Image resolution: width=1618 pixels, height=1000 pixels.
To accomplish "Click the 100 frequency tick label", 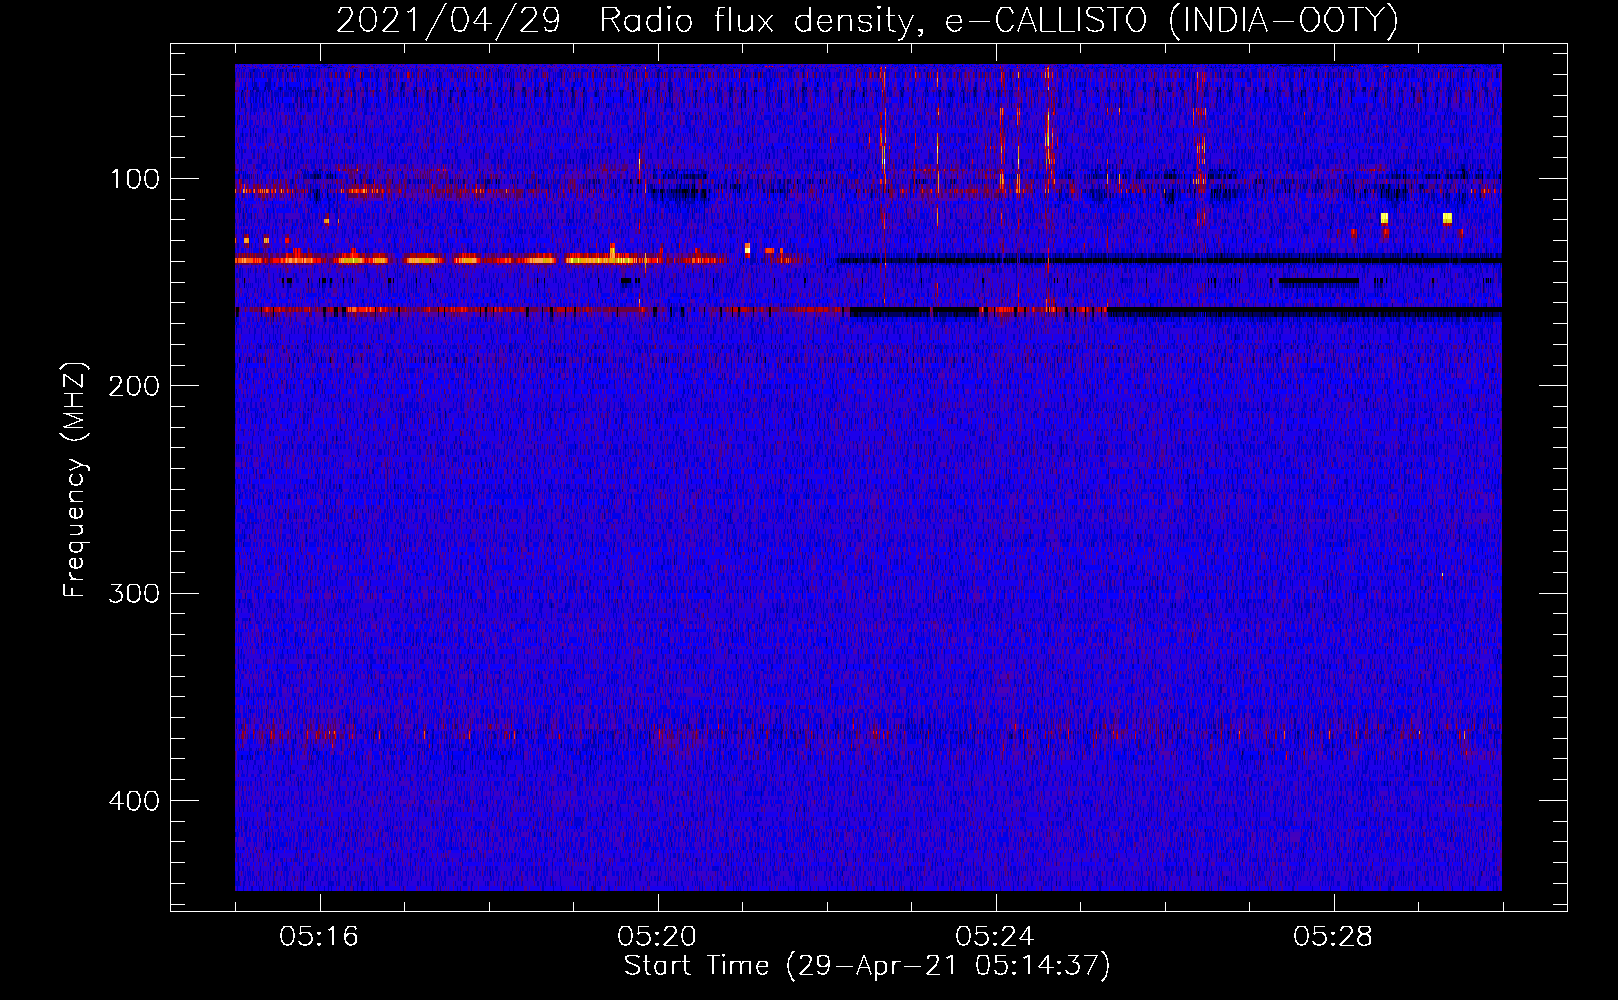I will click(x=134, y=179).
